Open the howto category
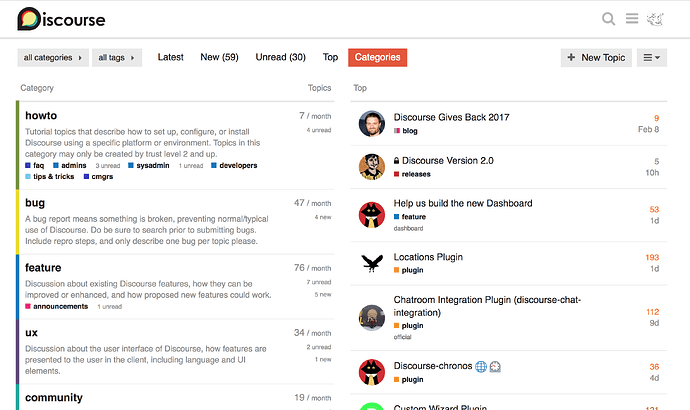690x410 pixels. [41, 116]
